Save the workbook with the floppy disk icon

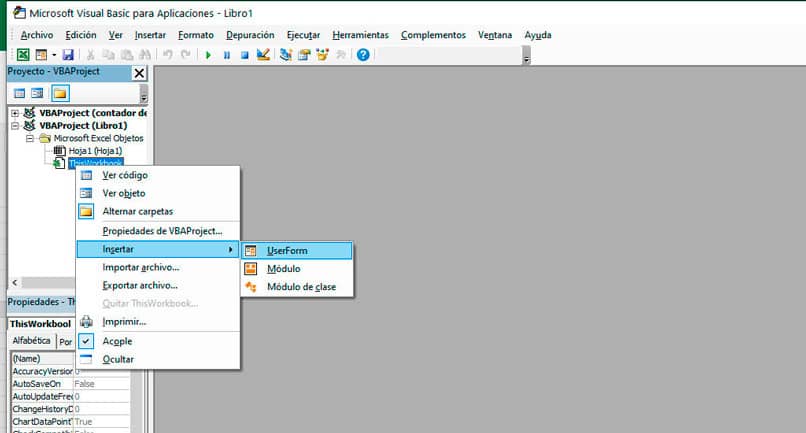coord(68,55)
